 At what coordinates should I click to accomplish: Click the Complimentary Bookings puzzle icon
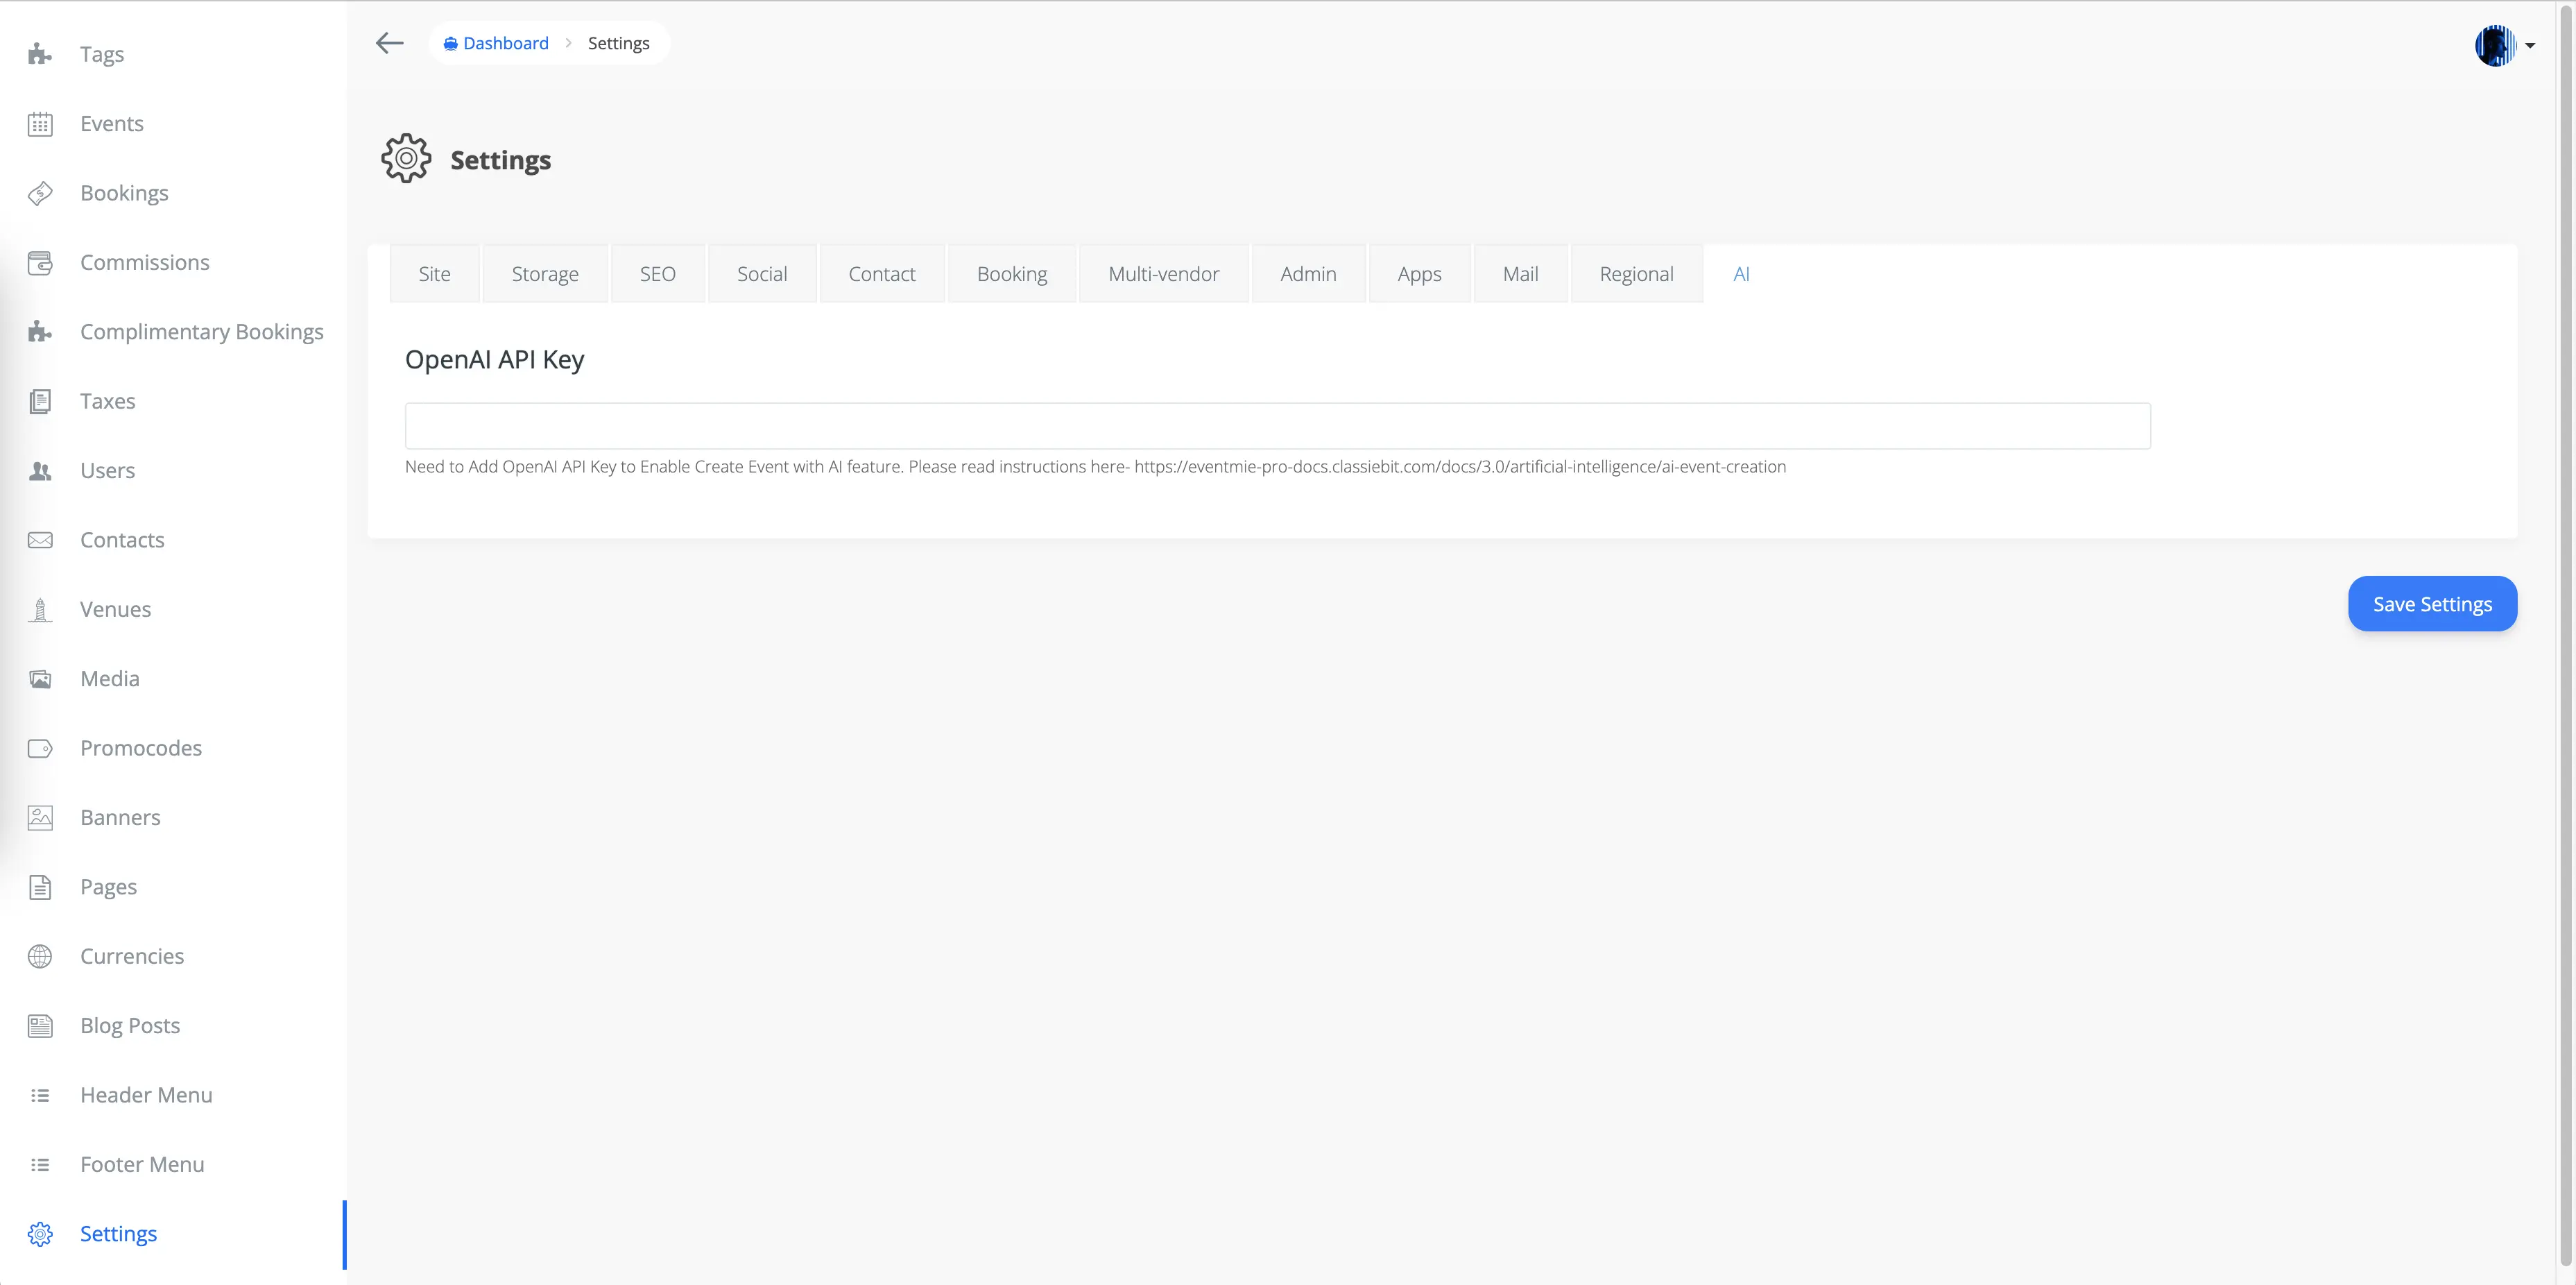(40, 332)
